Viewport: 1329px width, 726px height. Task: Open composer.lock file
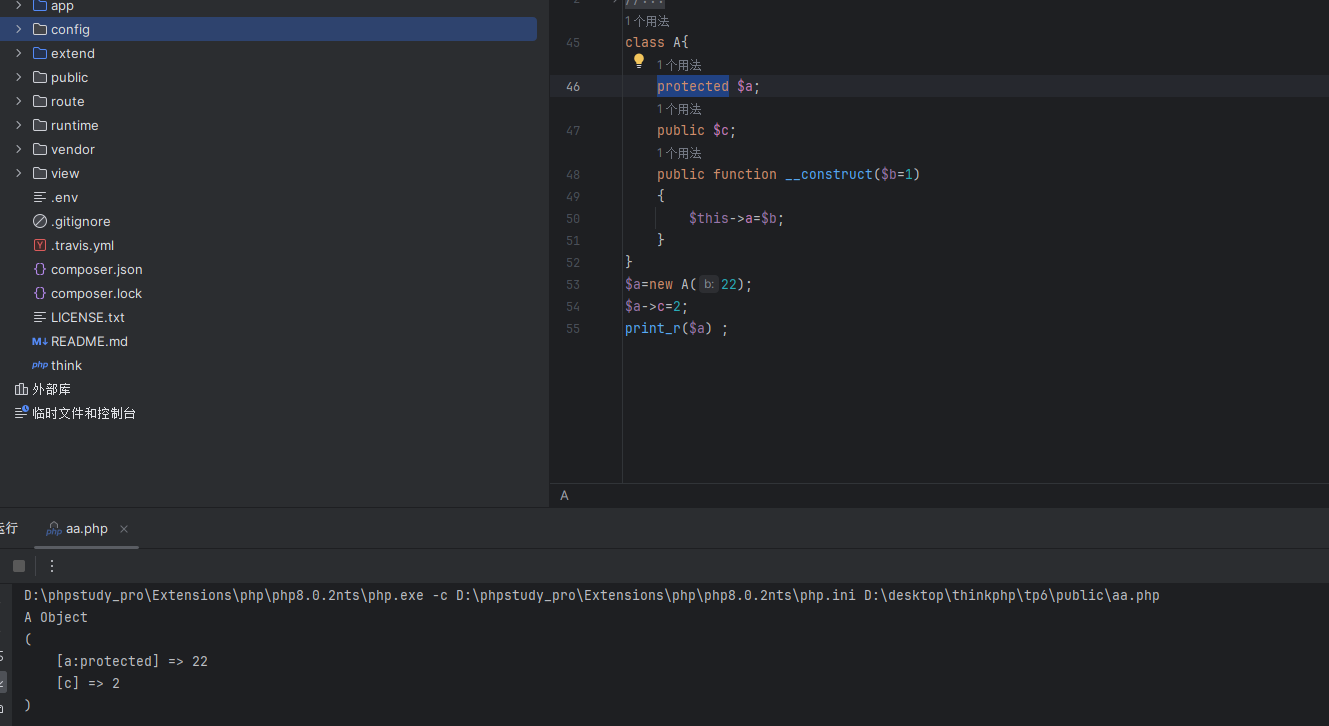[97, 293]
